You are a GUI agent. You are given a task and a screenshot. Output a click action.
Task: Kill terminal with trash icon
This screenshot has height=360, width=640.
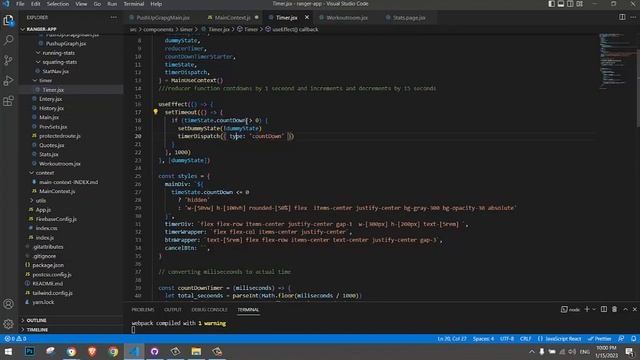click(x=614, y=309)
